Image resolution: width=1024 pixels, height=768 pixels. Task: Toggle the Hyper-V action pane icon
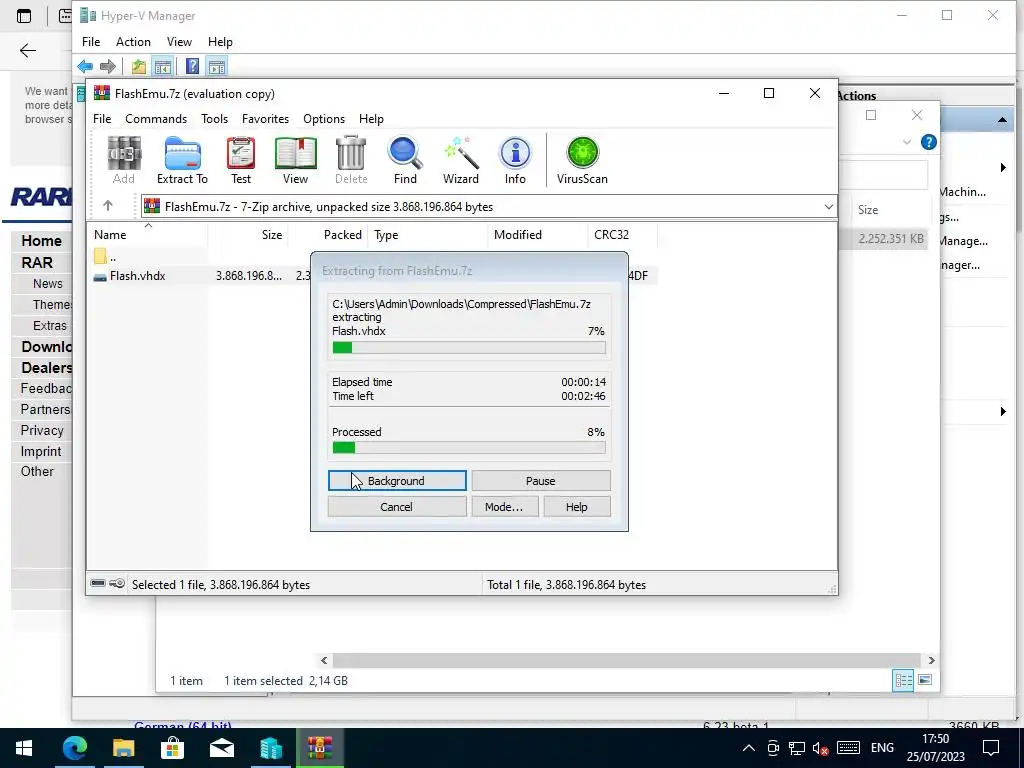[216, 66]
